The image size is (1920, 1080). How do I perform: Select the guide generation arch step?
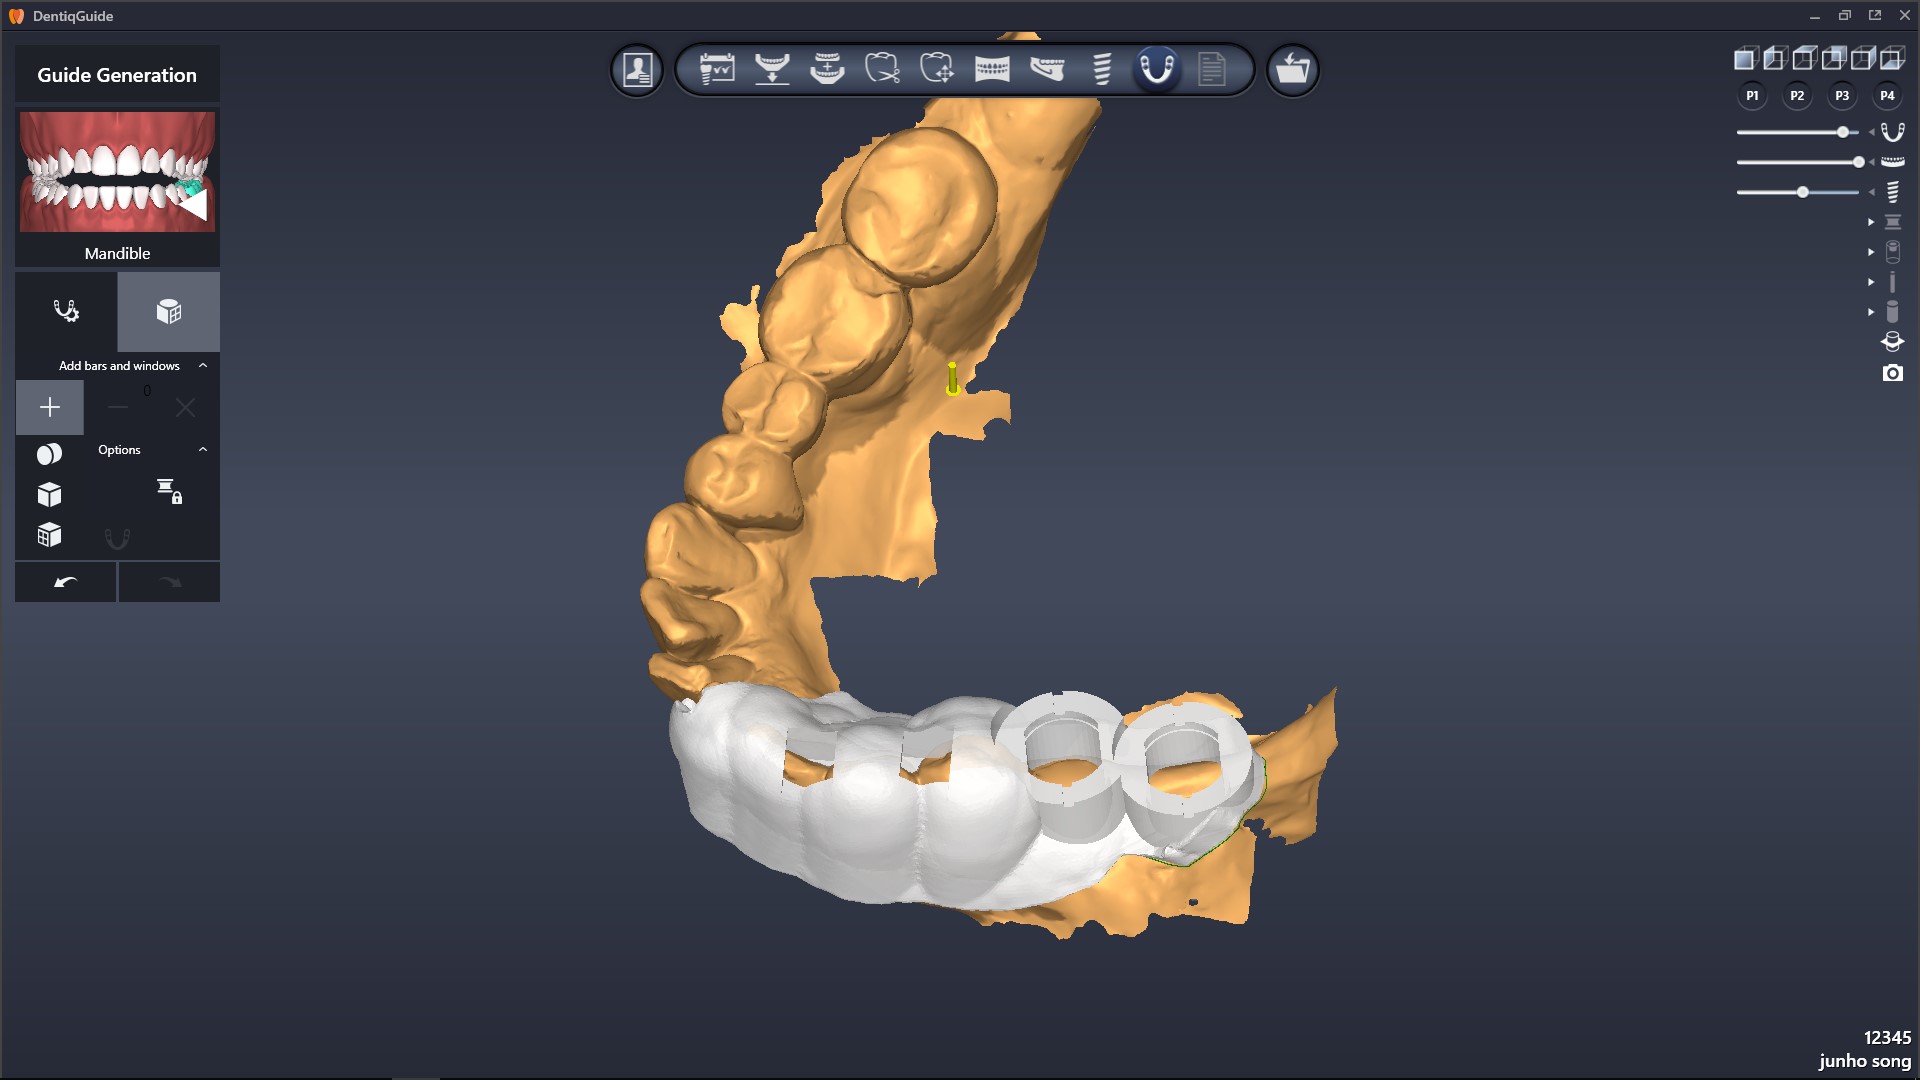click(1157, 69)
